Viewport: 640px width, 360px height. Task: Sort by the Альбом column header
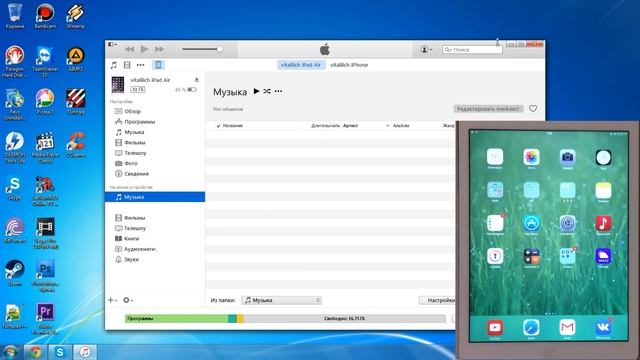401,126
